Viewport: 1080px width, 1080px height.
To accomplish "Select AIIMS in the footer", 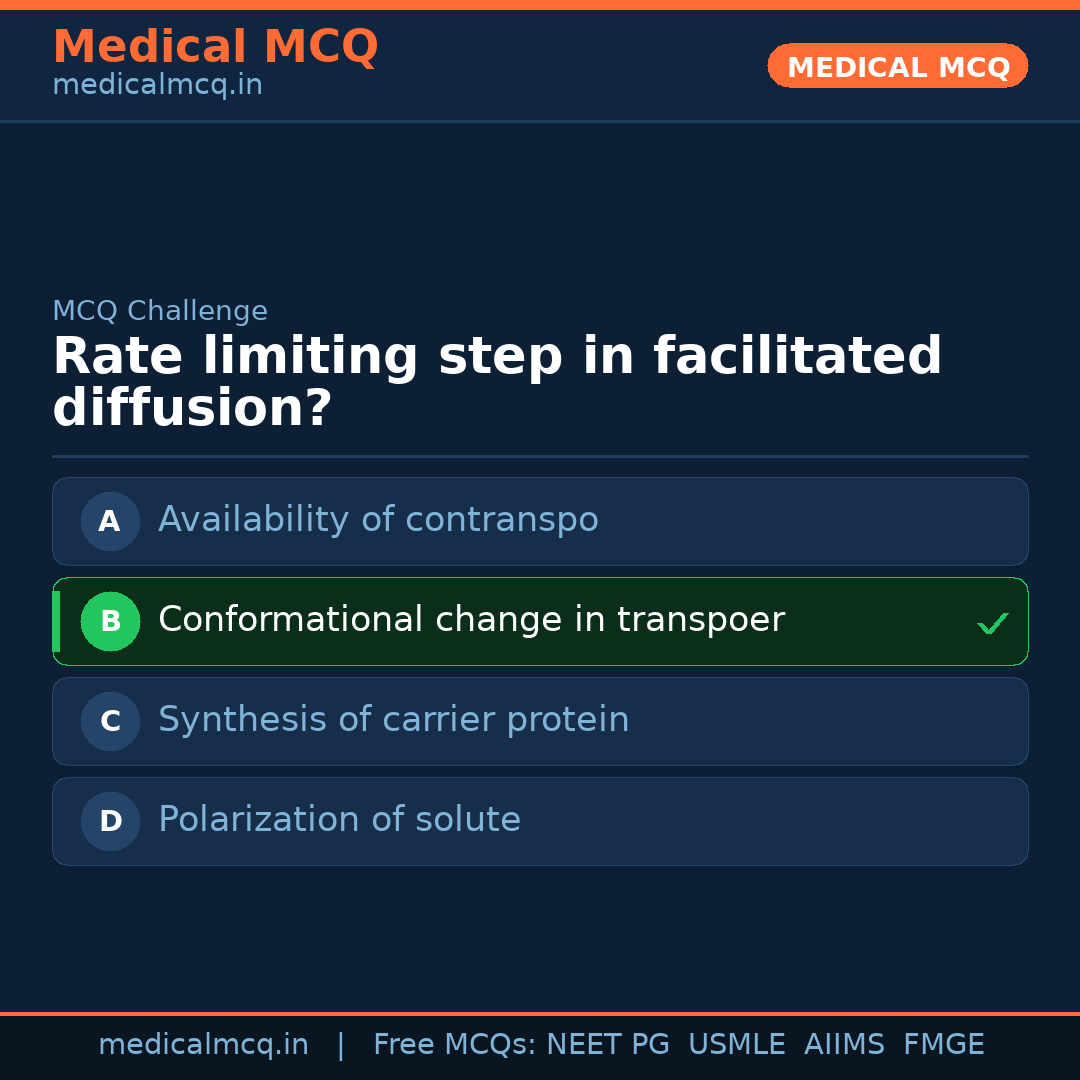I will point(844,1045).
